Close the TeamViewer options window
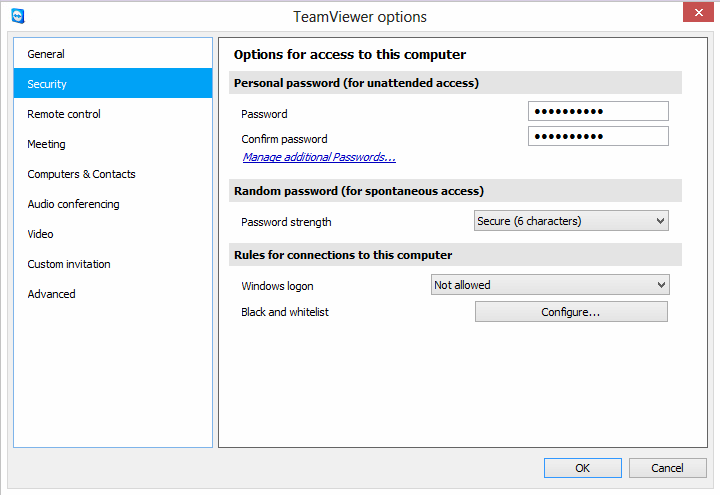 [697, 14]
